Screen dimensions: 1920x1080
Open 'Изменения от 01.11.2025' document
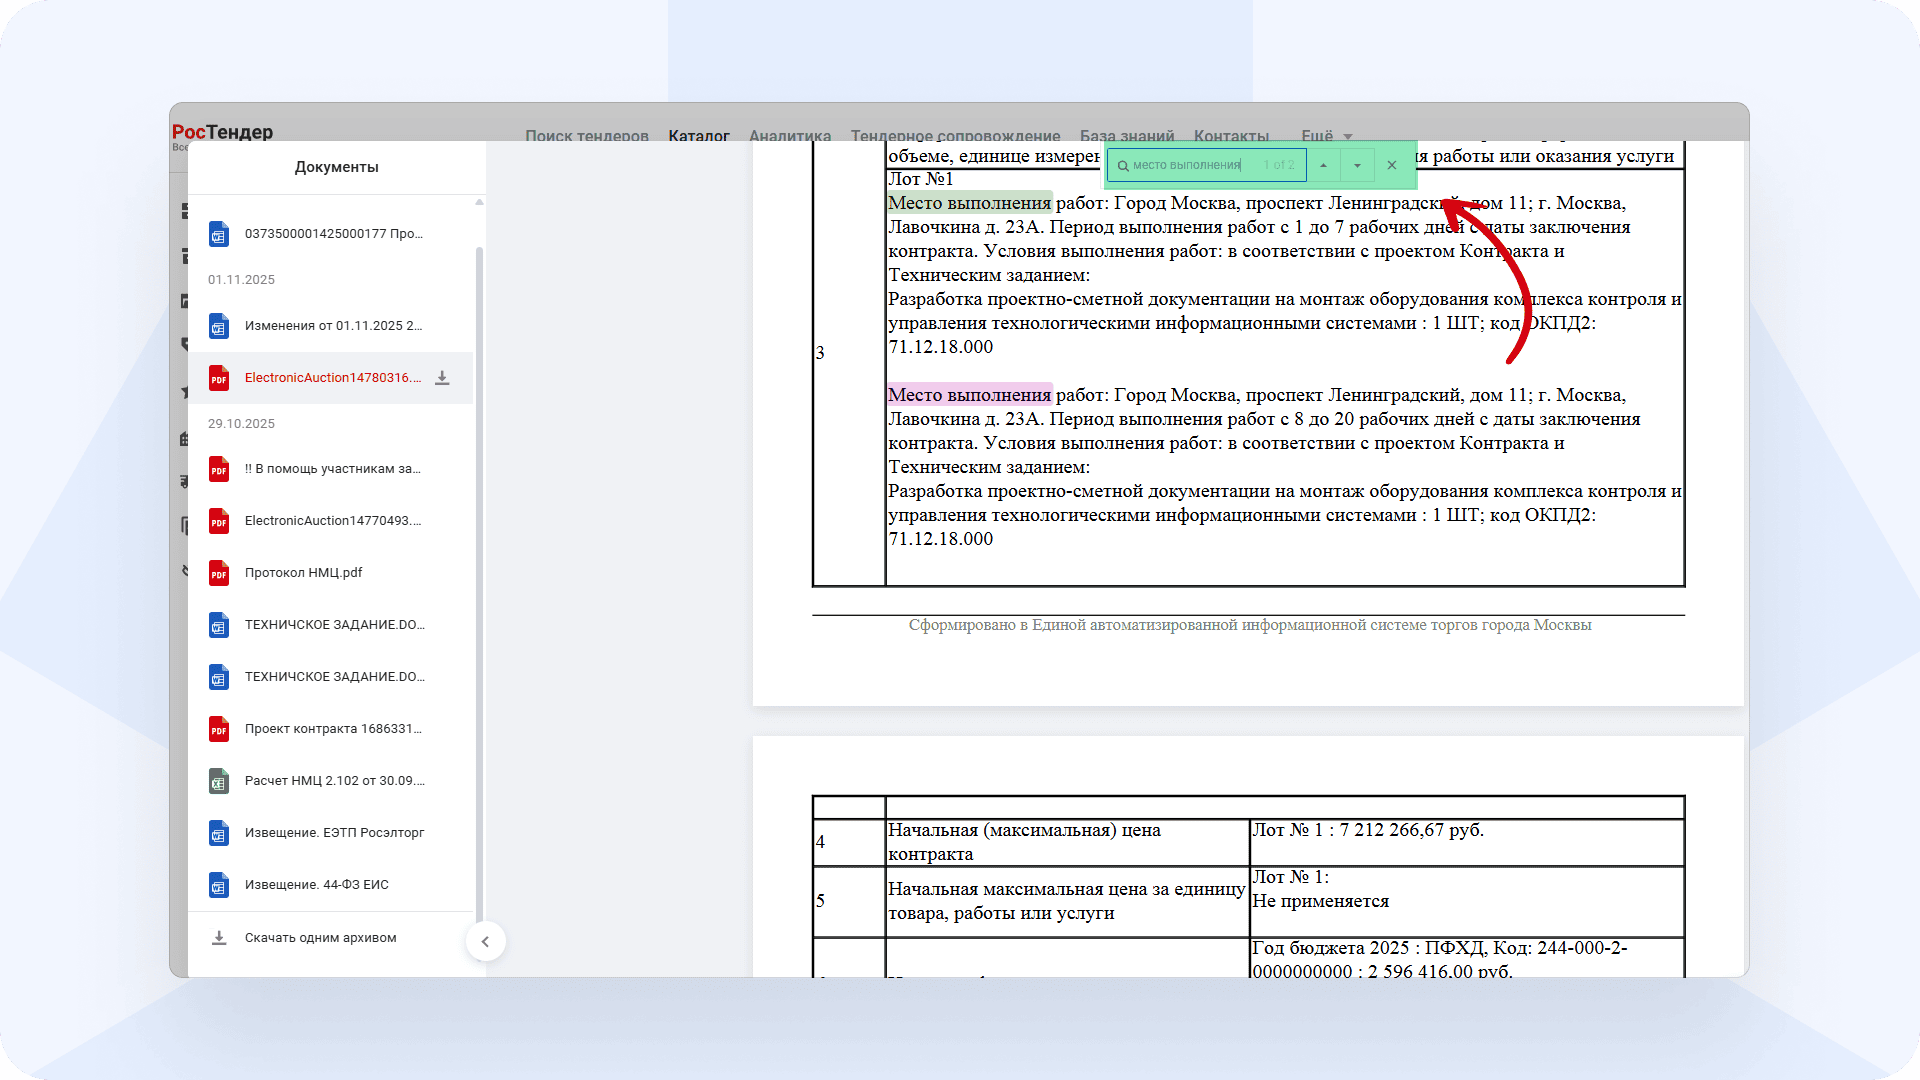(332, 326)
